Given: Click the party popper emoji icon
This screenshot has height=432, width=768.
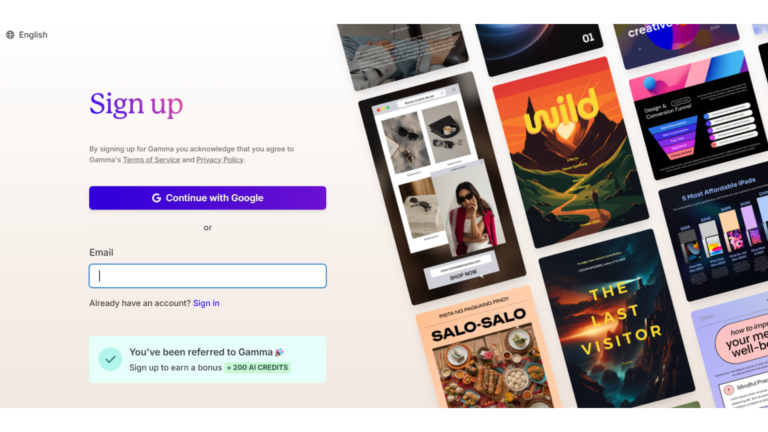Looking at the screenshot, I should 279,352.
